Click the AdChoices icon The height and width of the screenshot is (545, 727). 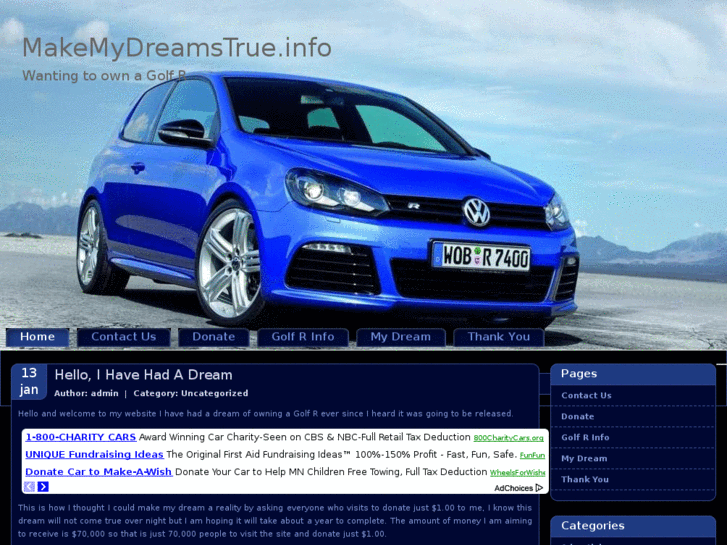tap(539, 488)
